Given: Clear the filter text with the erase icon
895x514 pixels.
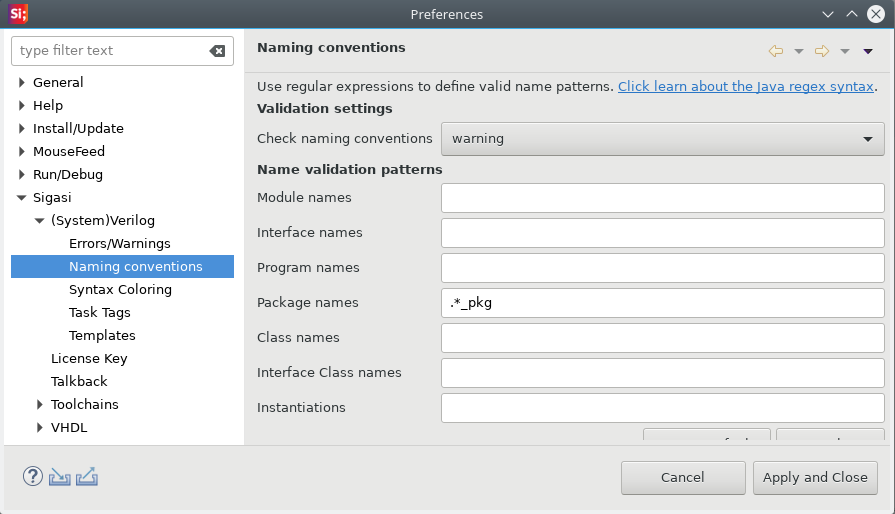Looking at the screenshot, I should point(217,51).
